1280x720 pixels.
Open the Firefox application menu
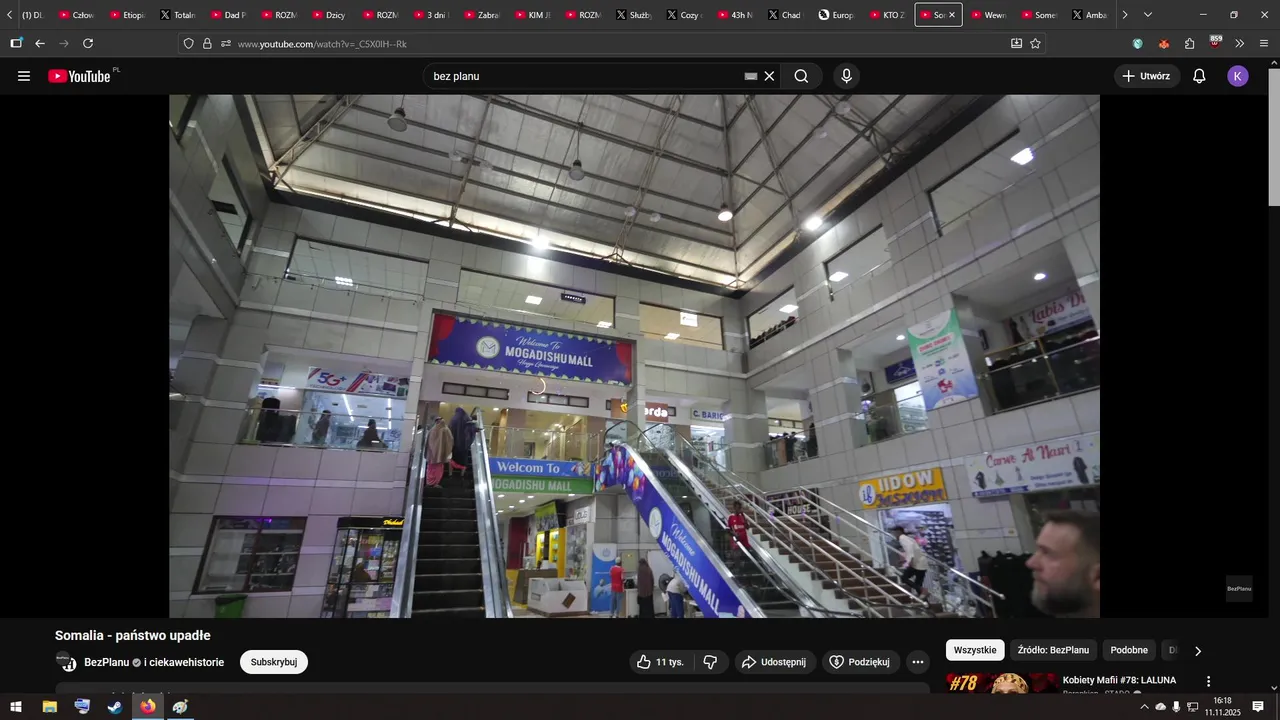(1264, 44)
